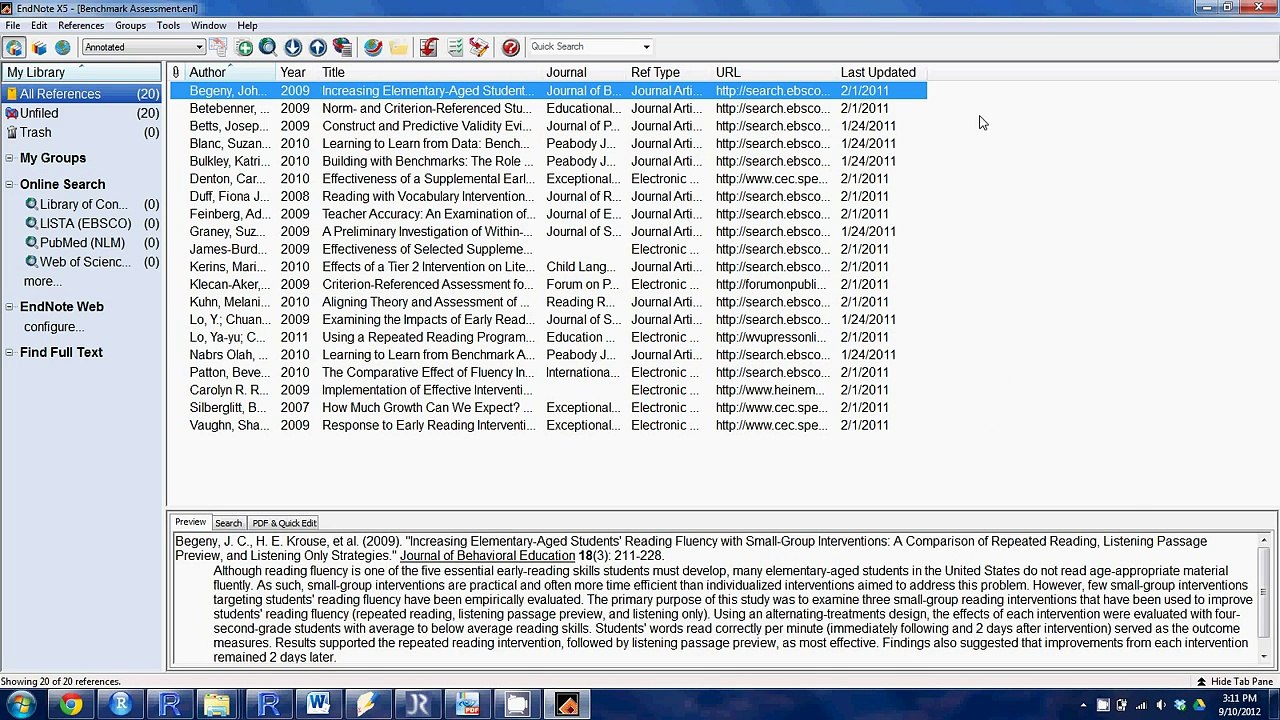Screen dimensions: 1280x720
Task: Click Hide Tab Pane button
Action: pyautogui.click(x=1234, y=682)
